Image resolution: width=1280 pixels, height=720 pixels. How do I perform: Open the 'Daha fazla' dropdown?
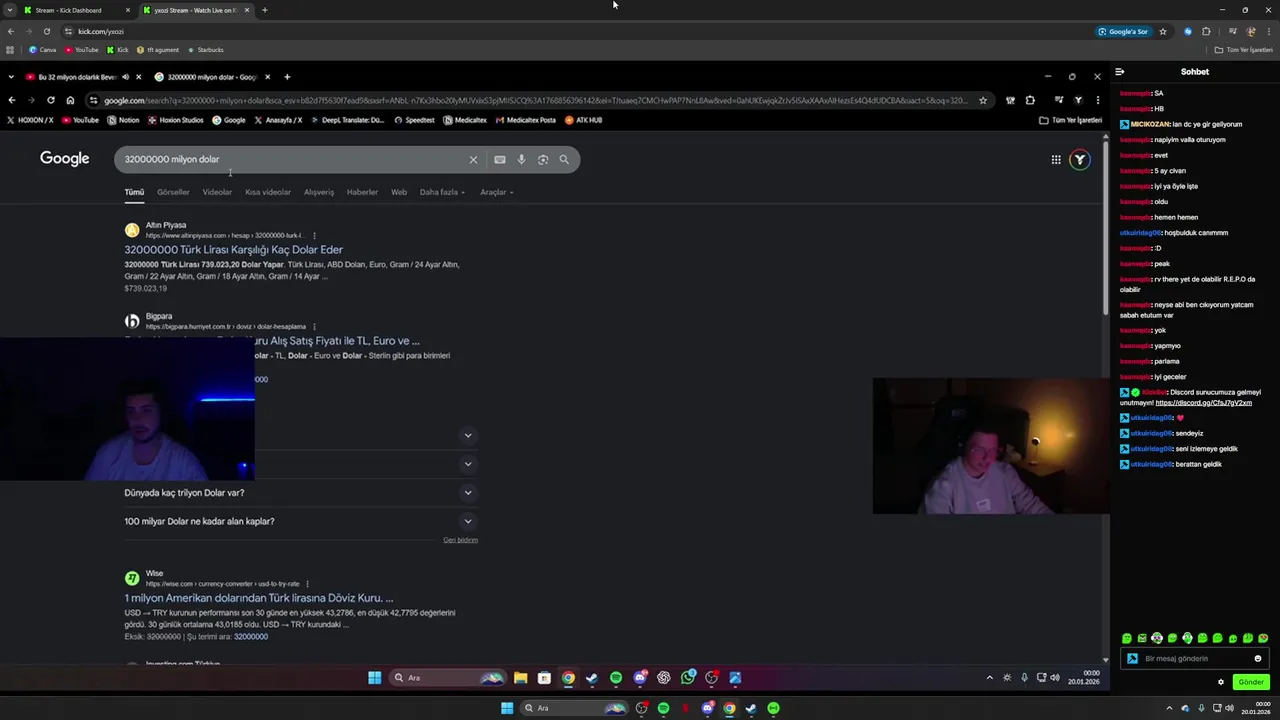442,192
